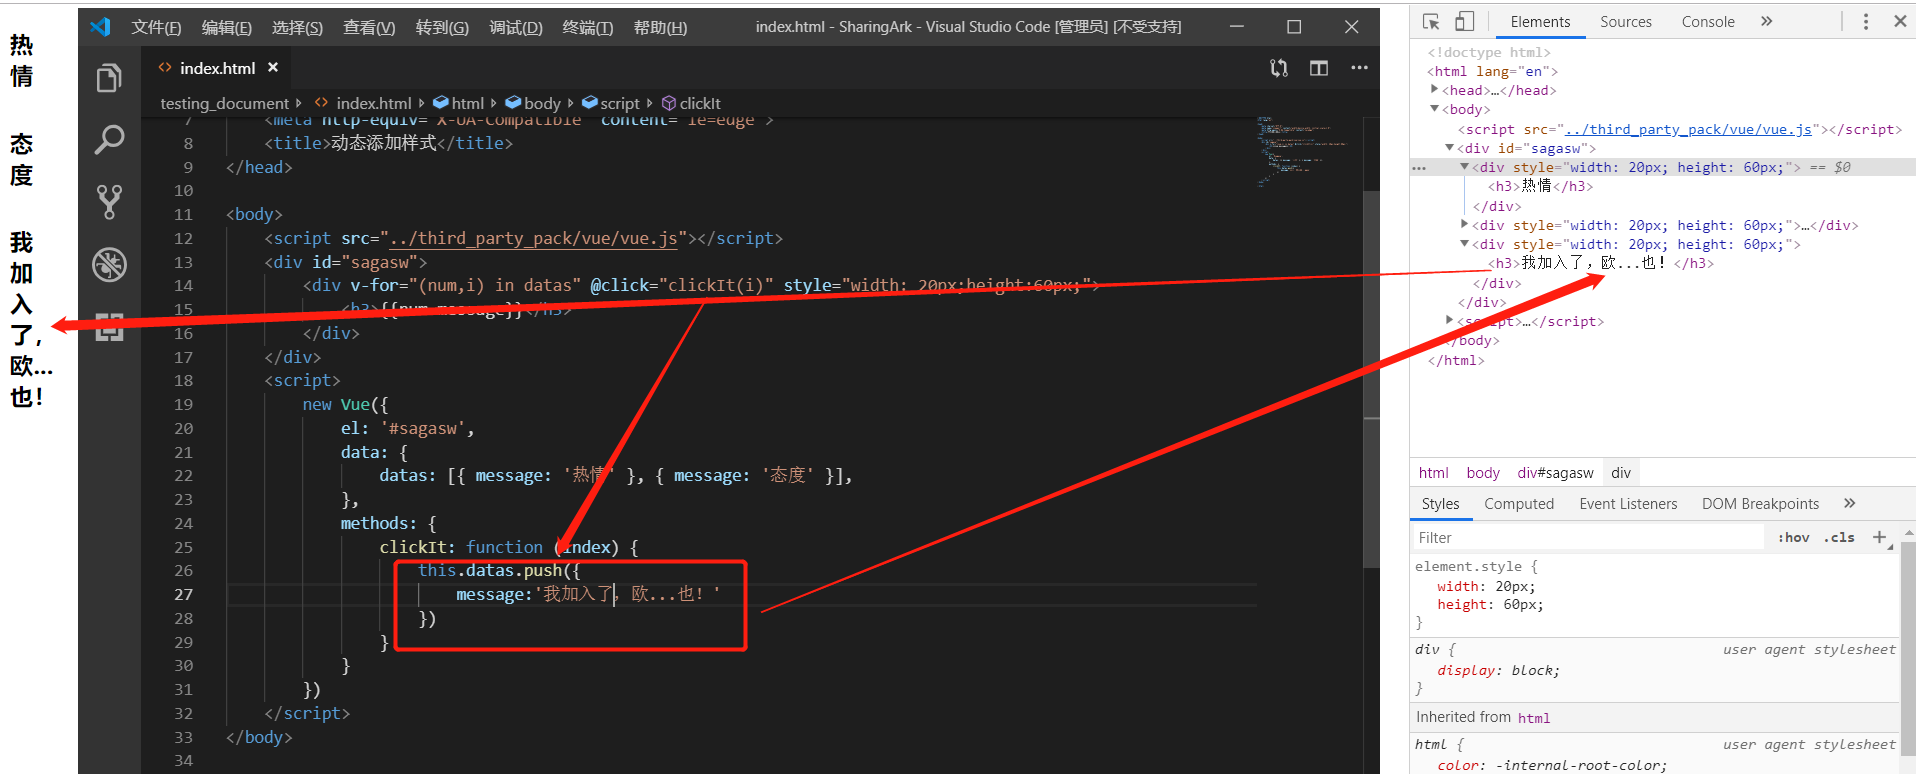Image resolution: width=1916 pixels, height=774 pixels.
Task: Click the VS Code logo icon
Action: pos(100,27)
